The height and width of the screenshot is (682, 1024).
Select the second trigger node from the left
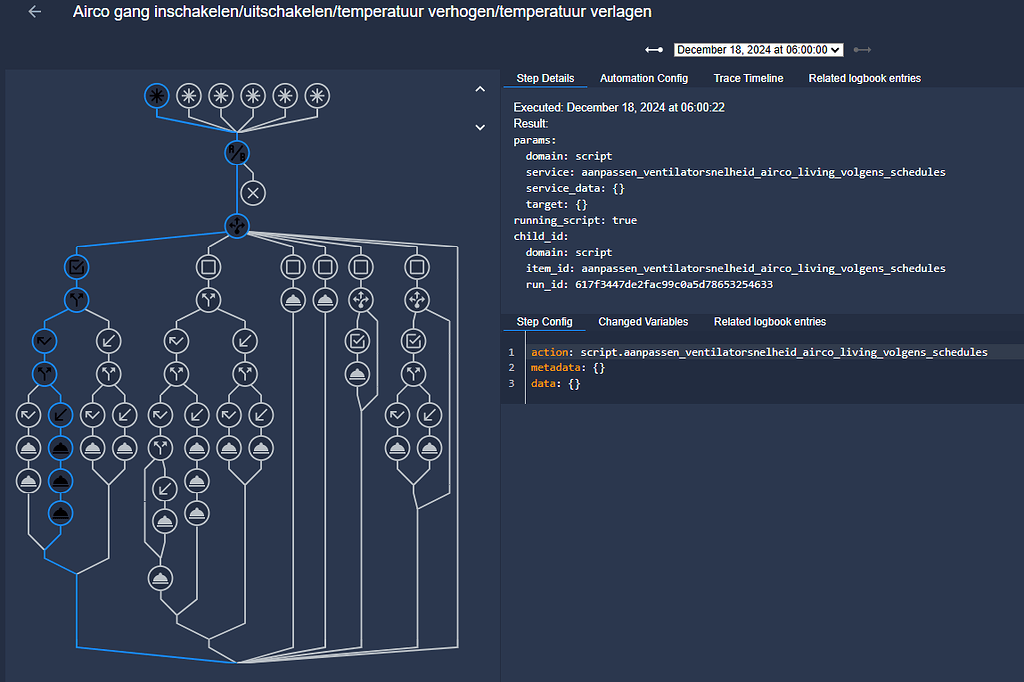click(187, 96)
